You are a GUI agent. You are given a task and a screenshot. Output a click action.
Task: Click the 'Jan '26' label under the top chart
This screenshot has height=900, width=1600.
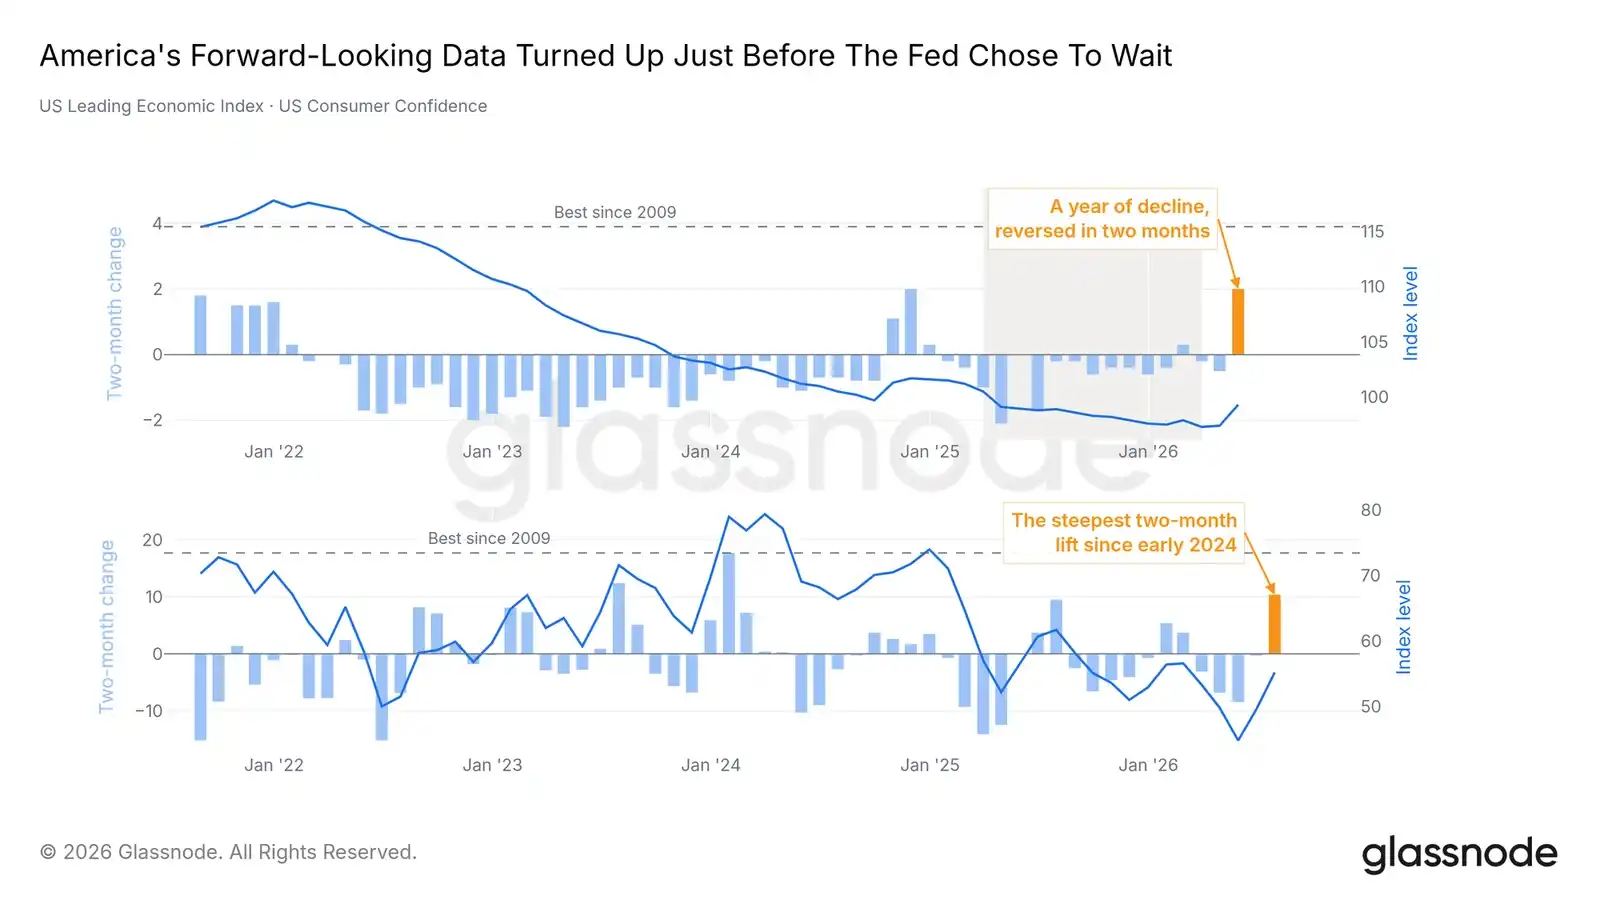[1148, 452]
